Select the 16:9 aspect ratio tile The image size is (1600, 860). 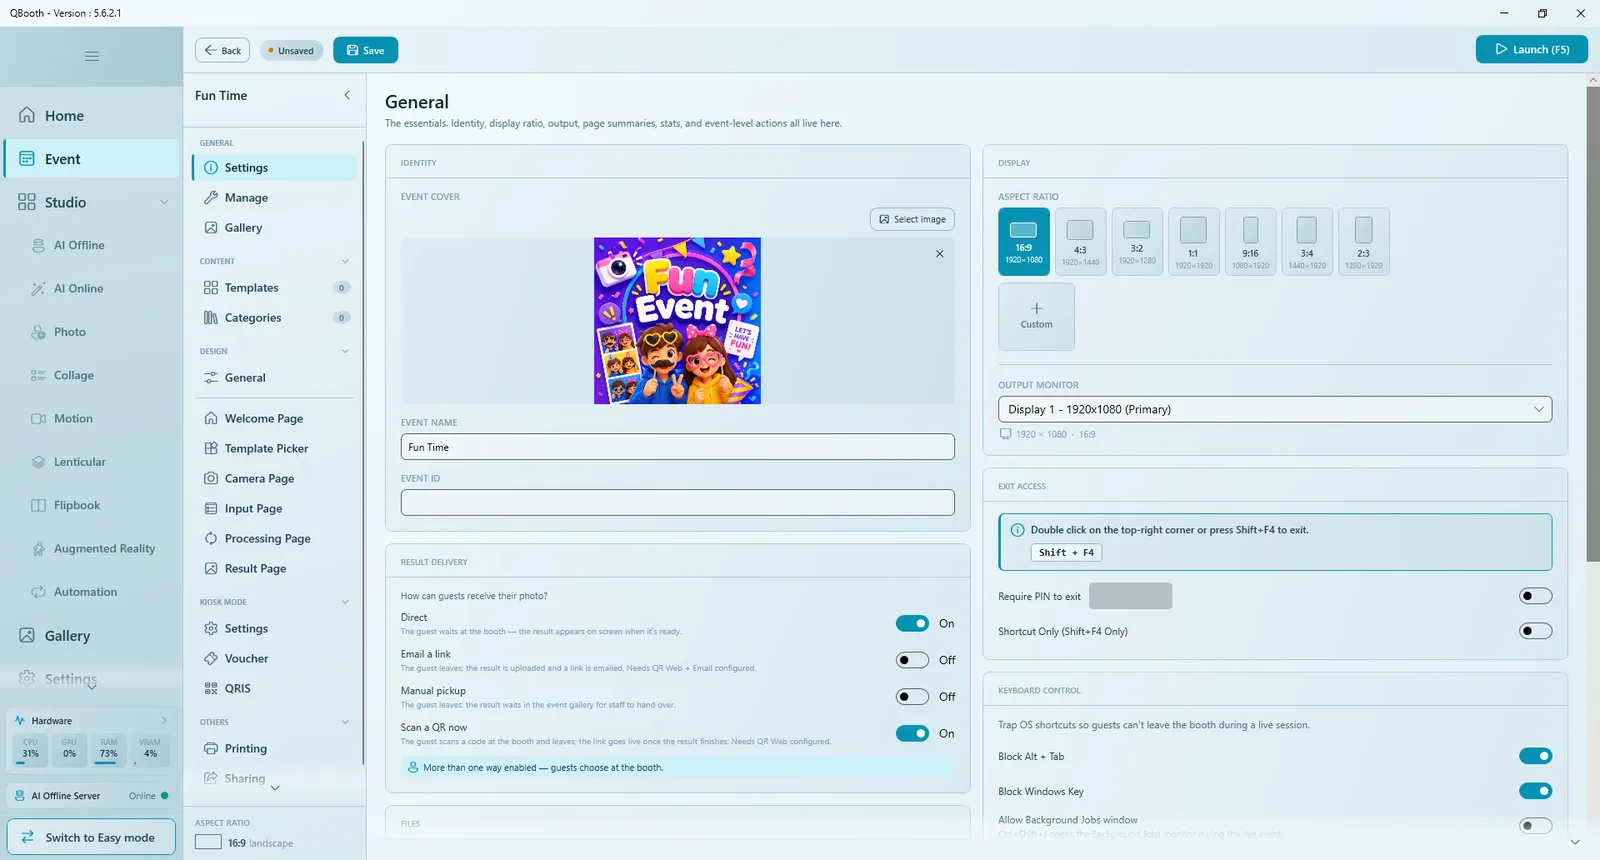pos(1024,242)
